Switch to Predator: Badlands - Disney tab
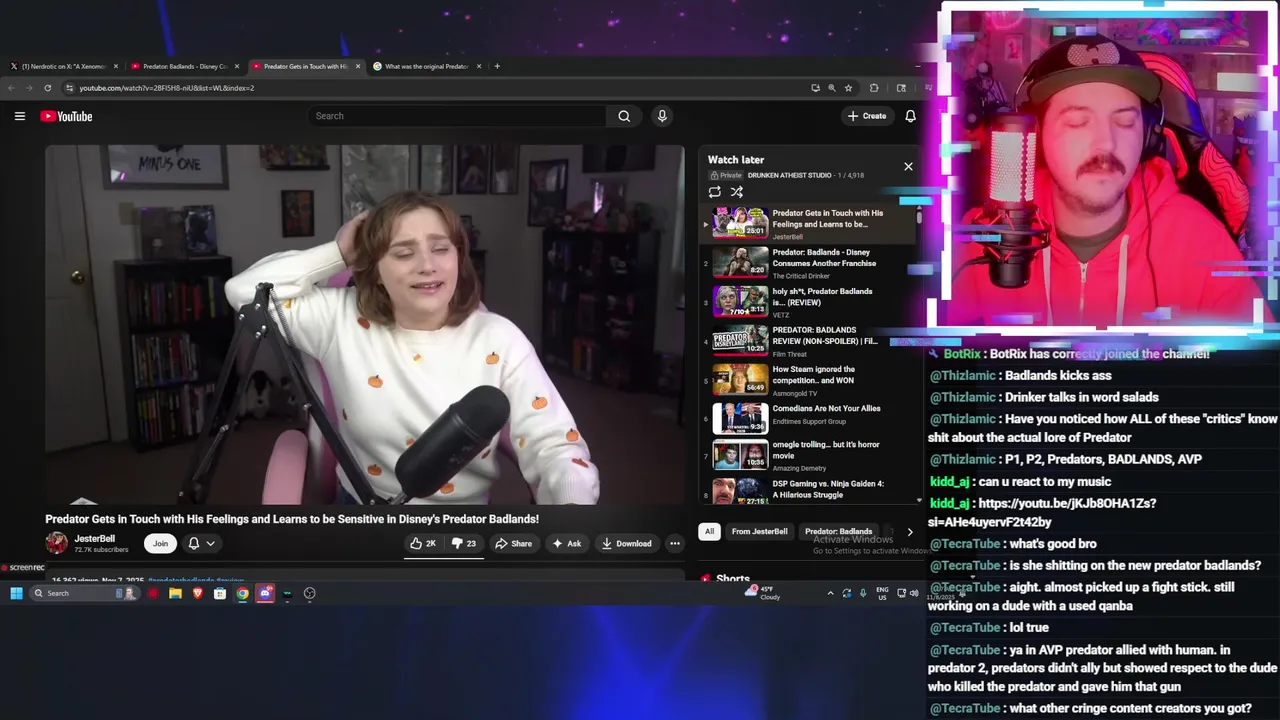The width and height of the screenshot is (1280, 720). pyautogui.click(x=185, y=66)
